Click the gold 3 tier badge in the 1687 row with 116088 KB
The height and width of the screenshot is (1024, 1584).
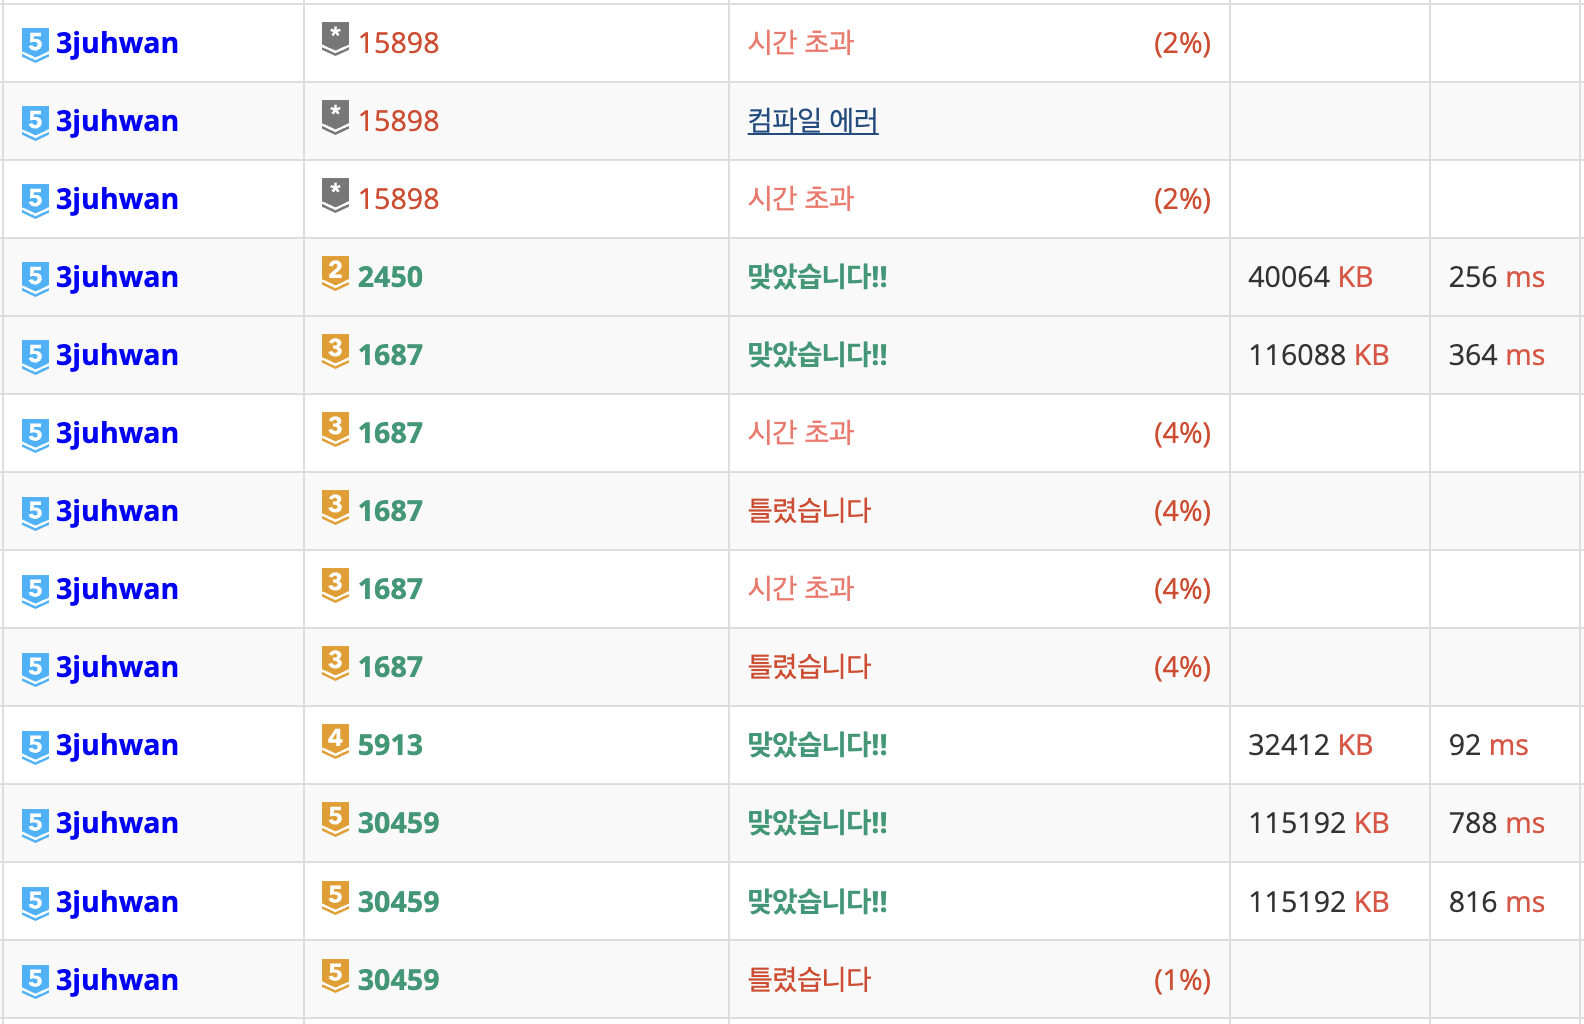[x=335, y=351]
